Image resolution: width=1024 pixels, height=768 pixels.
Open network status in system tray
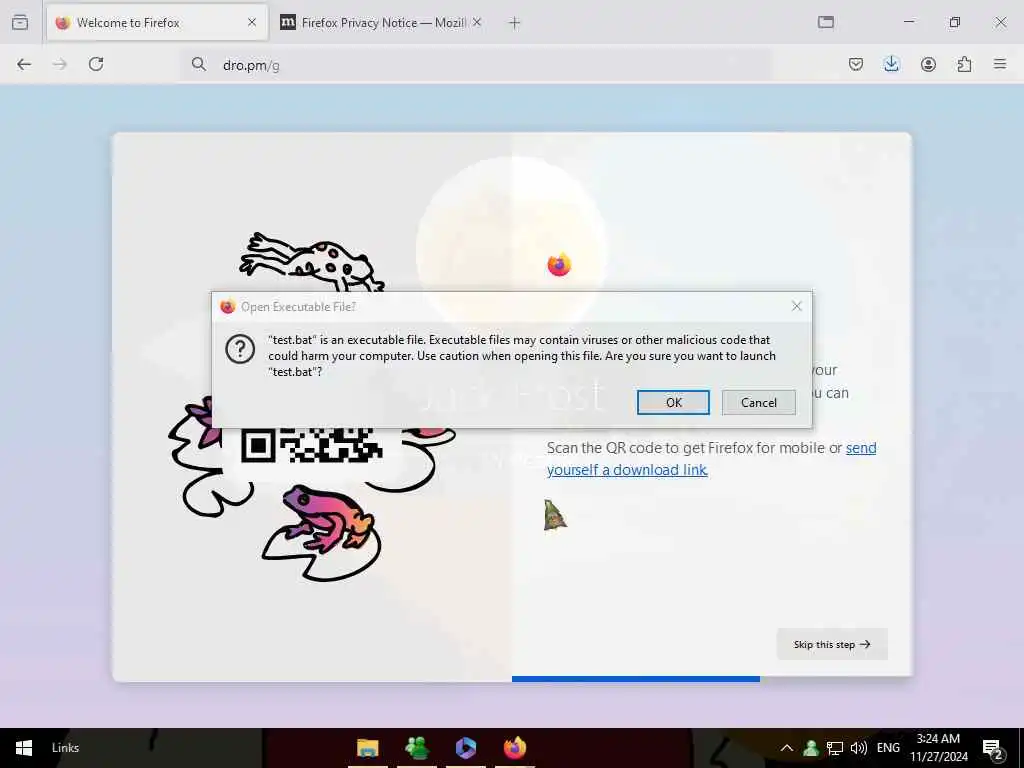[835, 748]
